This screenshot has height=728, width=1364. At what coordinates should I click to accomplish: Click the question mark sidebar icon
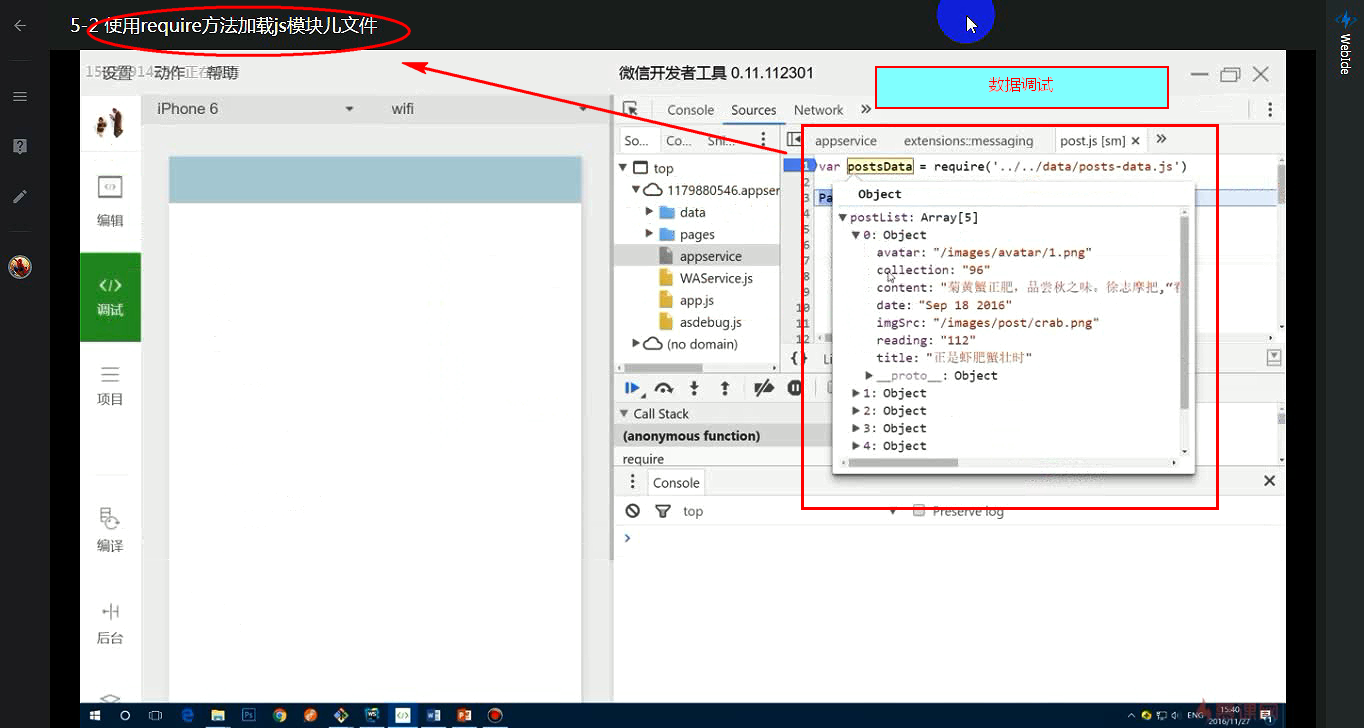coord(19,146)
